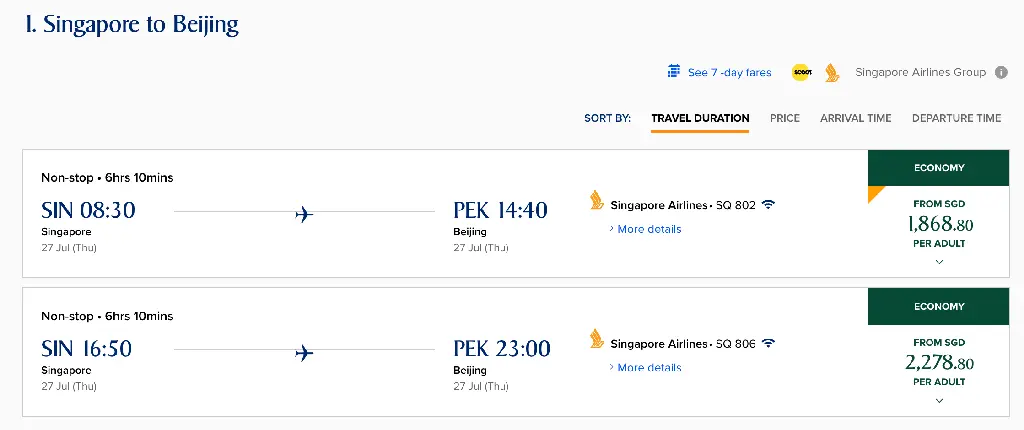Click the airplane icon on the 08:30 flight route
The image size is (1024, 430).
pos(304,214)
